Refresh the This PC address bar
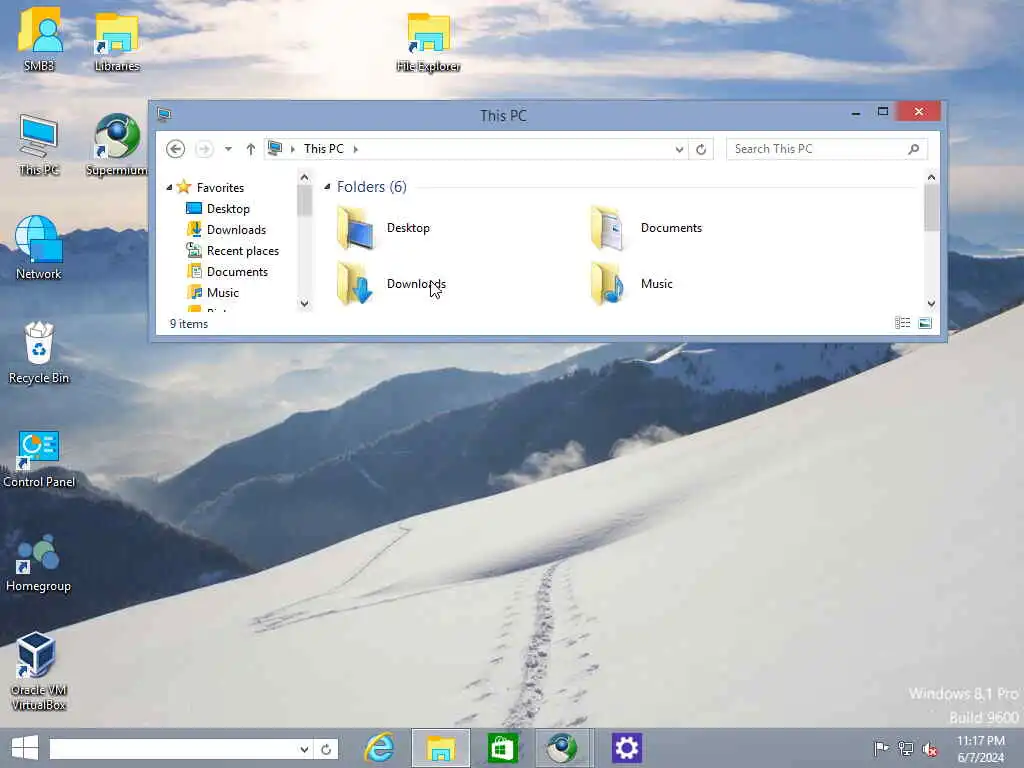This screenshot has height=768, width=1024. [701, 149]
